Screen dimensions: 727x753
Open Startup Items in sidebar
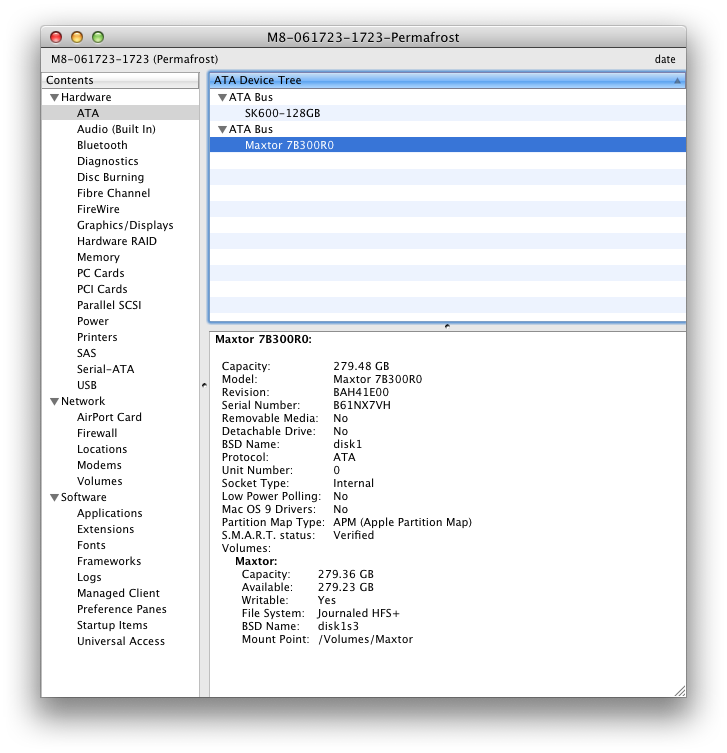coord(112,625)
